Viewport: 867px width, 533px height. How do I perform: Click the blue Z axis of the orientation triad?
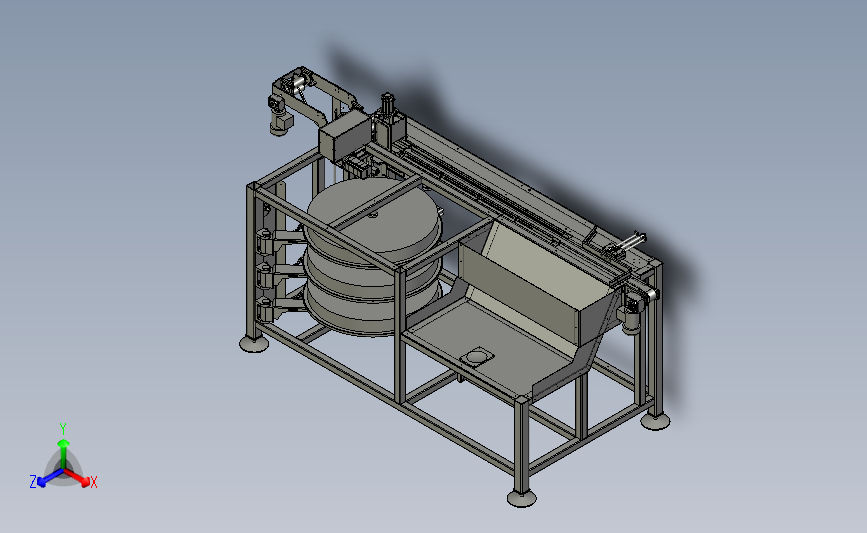[x=49, y=478]
